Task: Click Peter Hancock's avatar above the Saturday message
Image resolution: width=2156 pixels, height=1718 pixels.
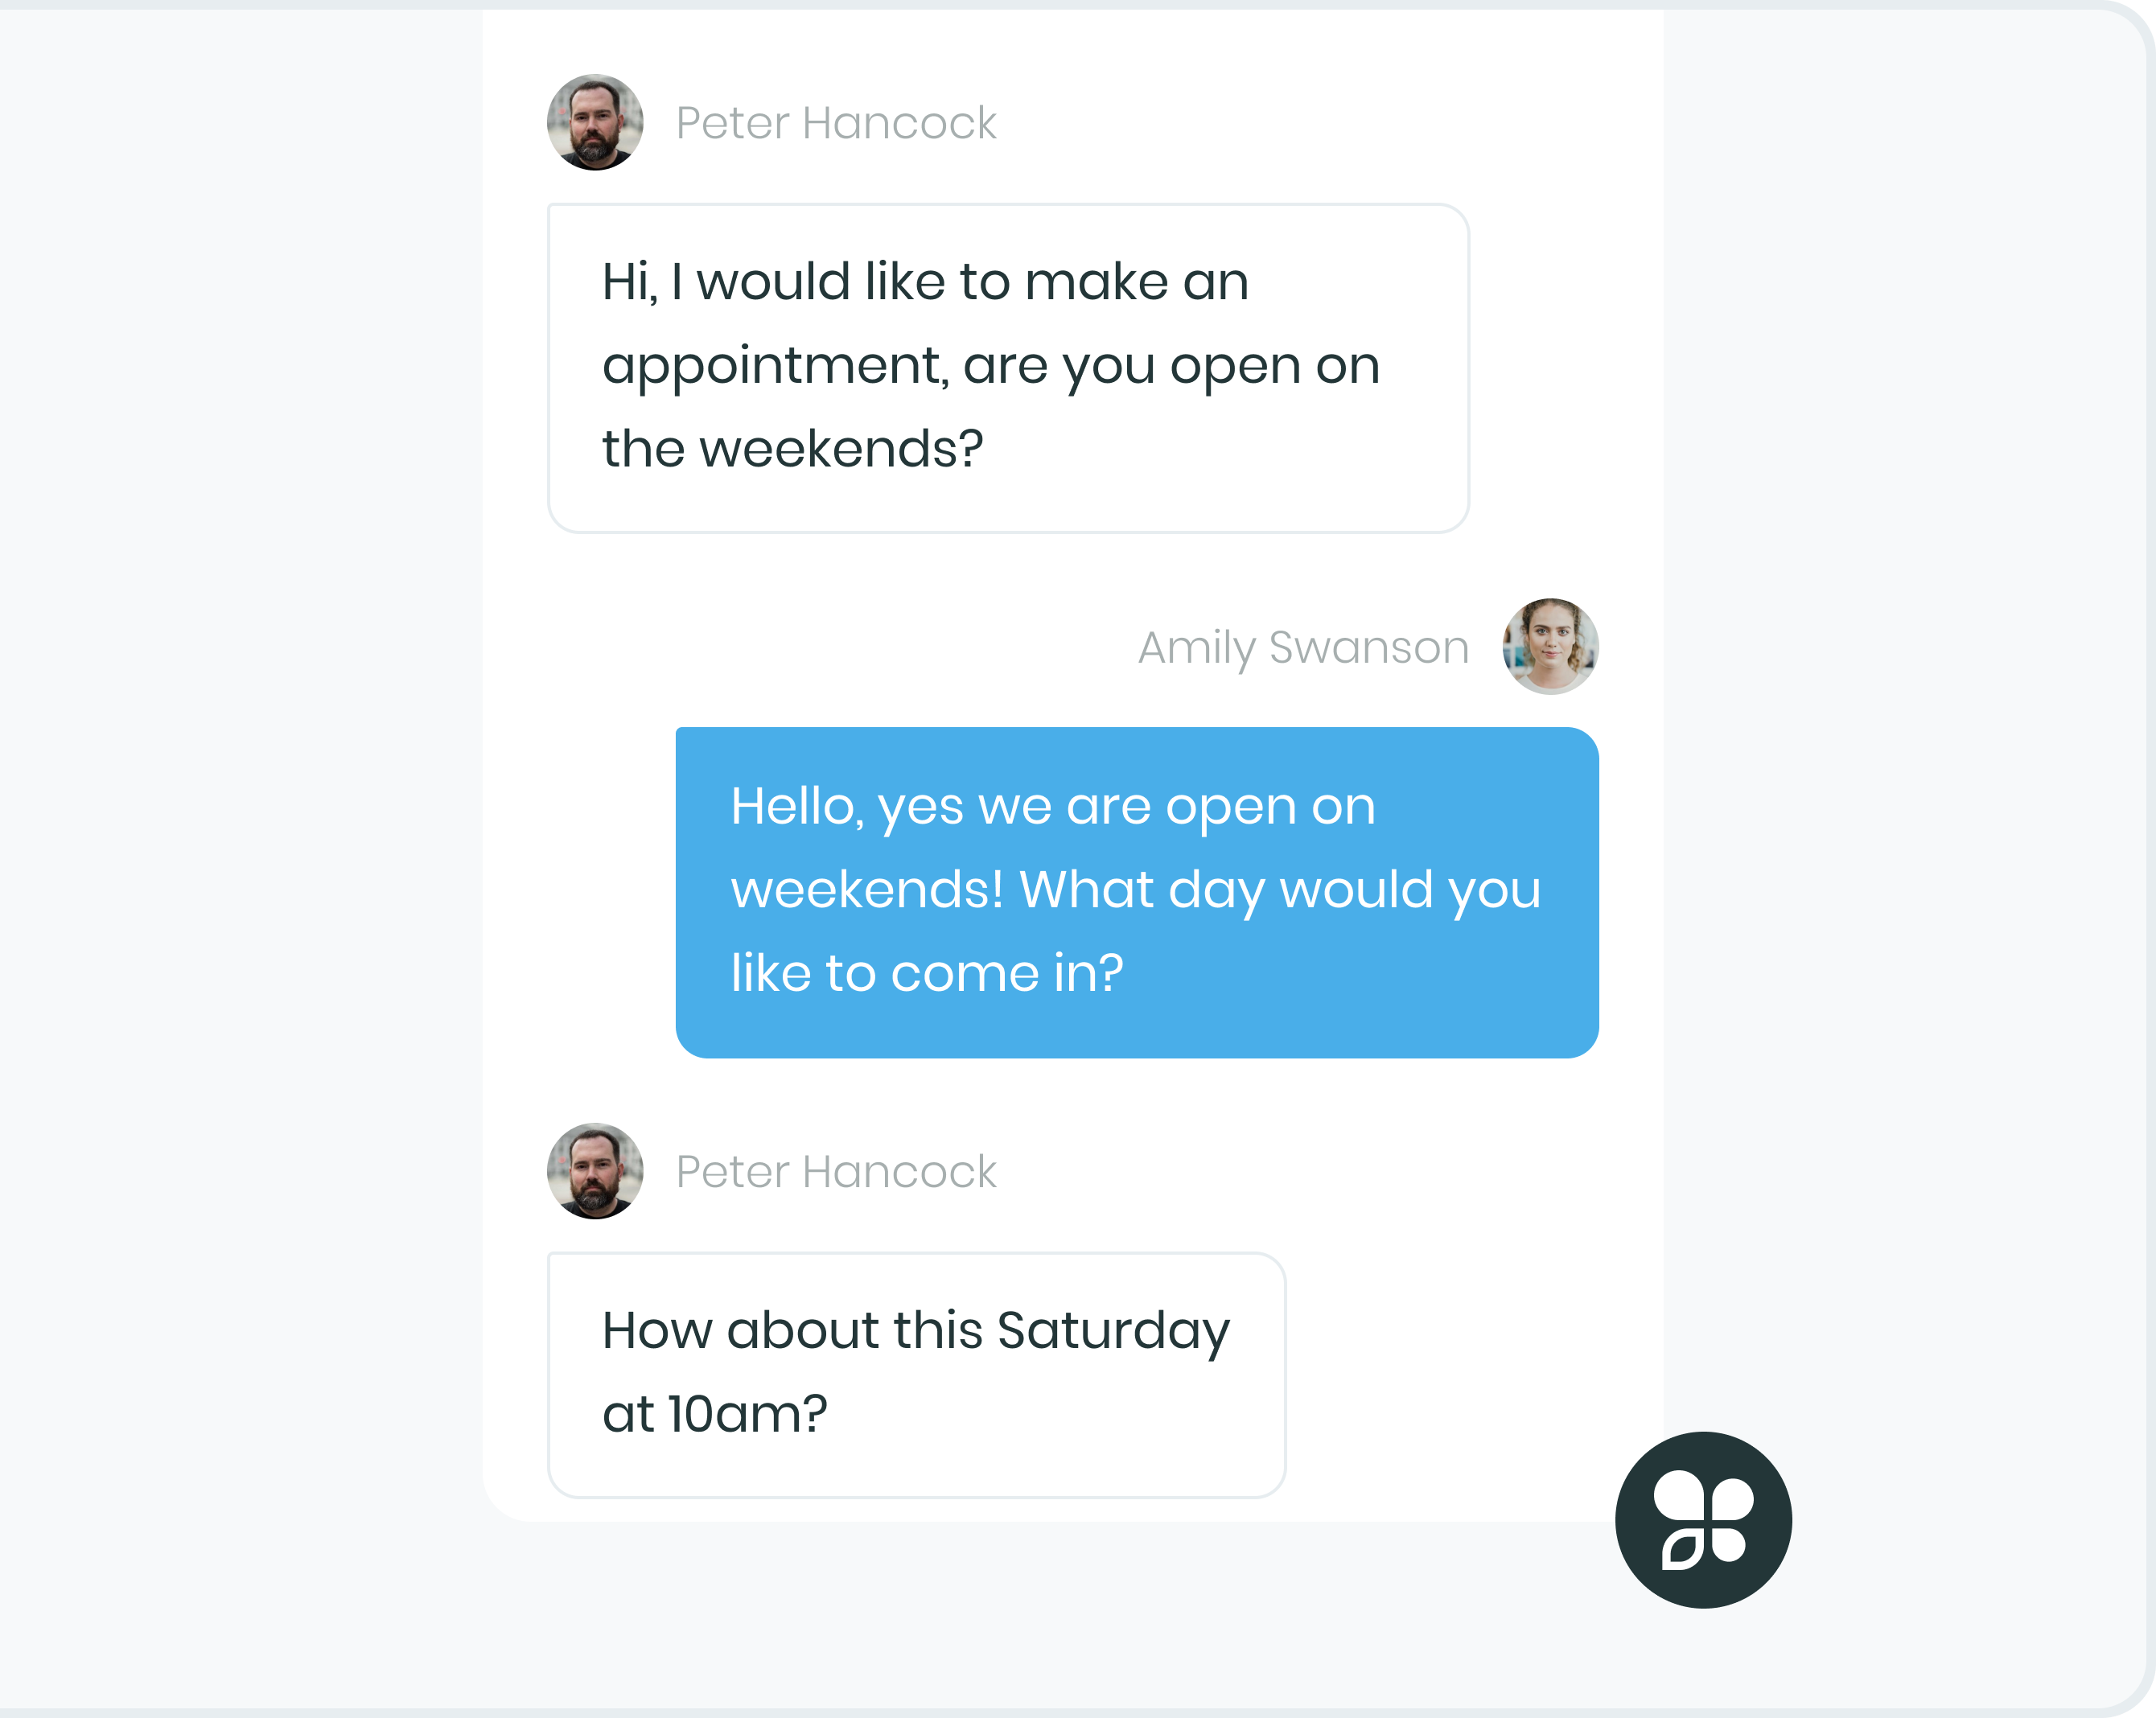Action: tap(595, 1170)
